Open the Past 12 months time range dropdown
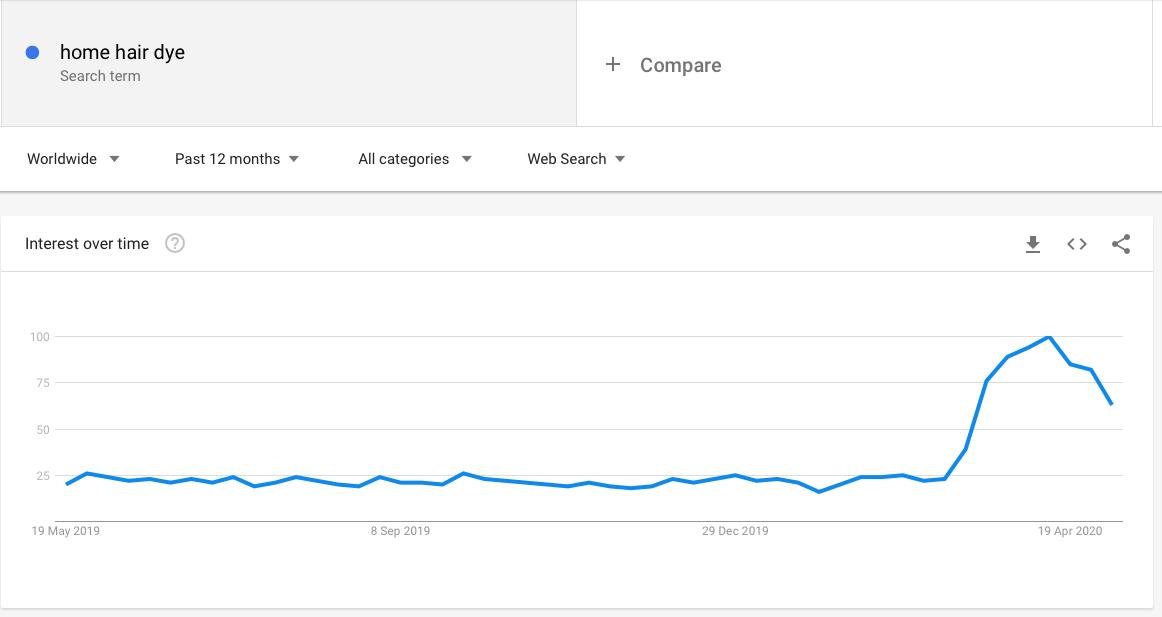1162x617 pixels. click(x=236, y=159)
